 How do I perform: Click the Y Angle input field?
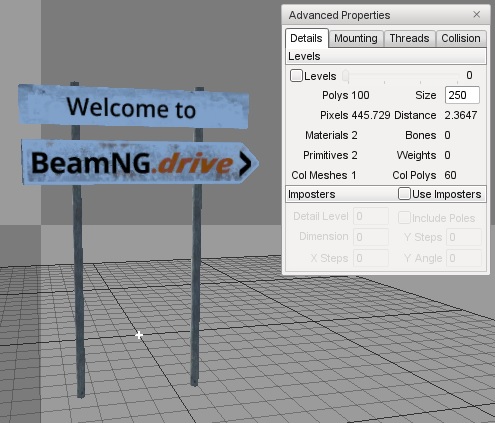click(x=464, y=258)
